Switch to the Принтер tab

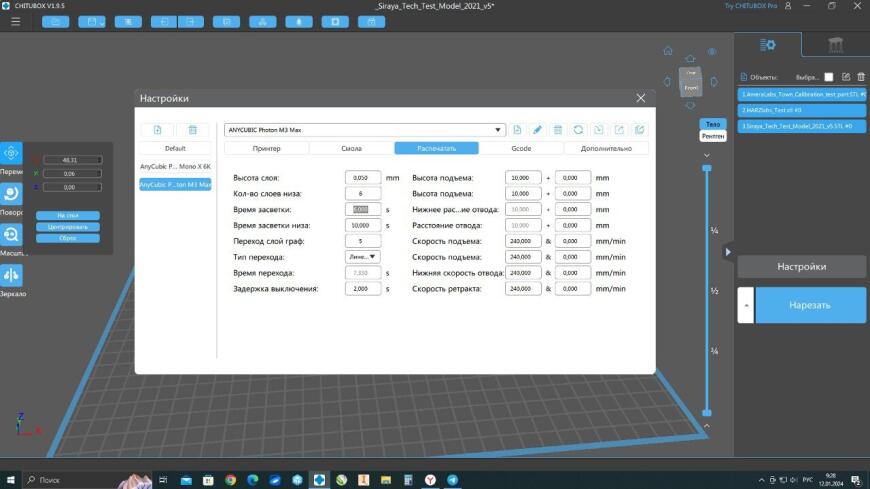[x=266, y=148]
